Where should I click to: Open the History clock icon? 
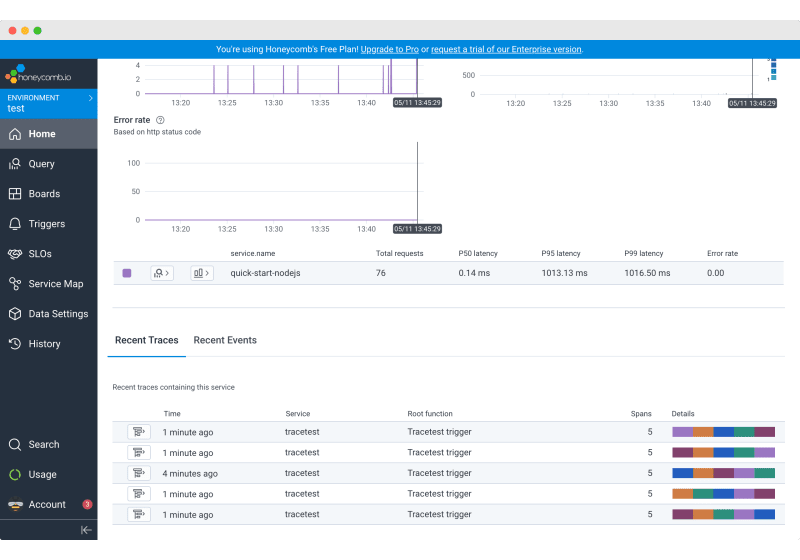[x=15, y=344]
